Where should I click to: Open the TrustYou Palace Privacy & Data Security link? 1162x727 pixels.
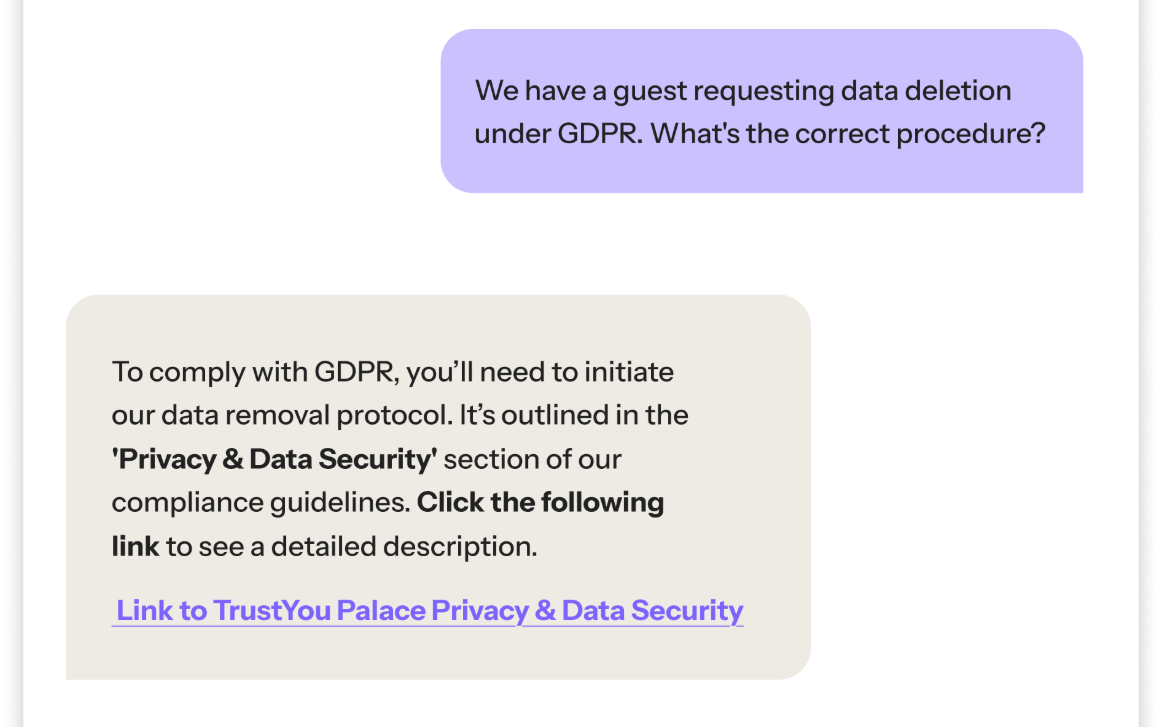point(430,611)
